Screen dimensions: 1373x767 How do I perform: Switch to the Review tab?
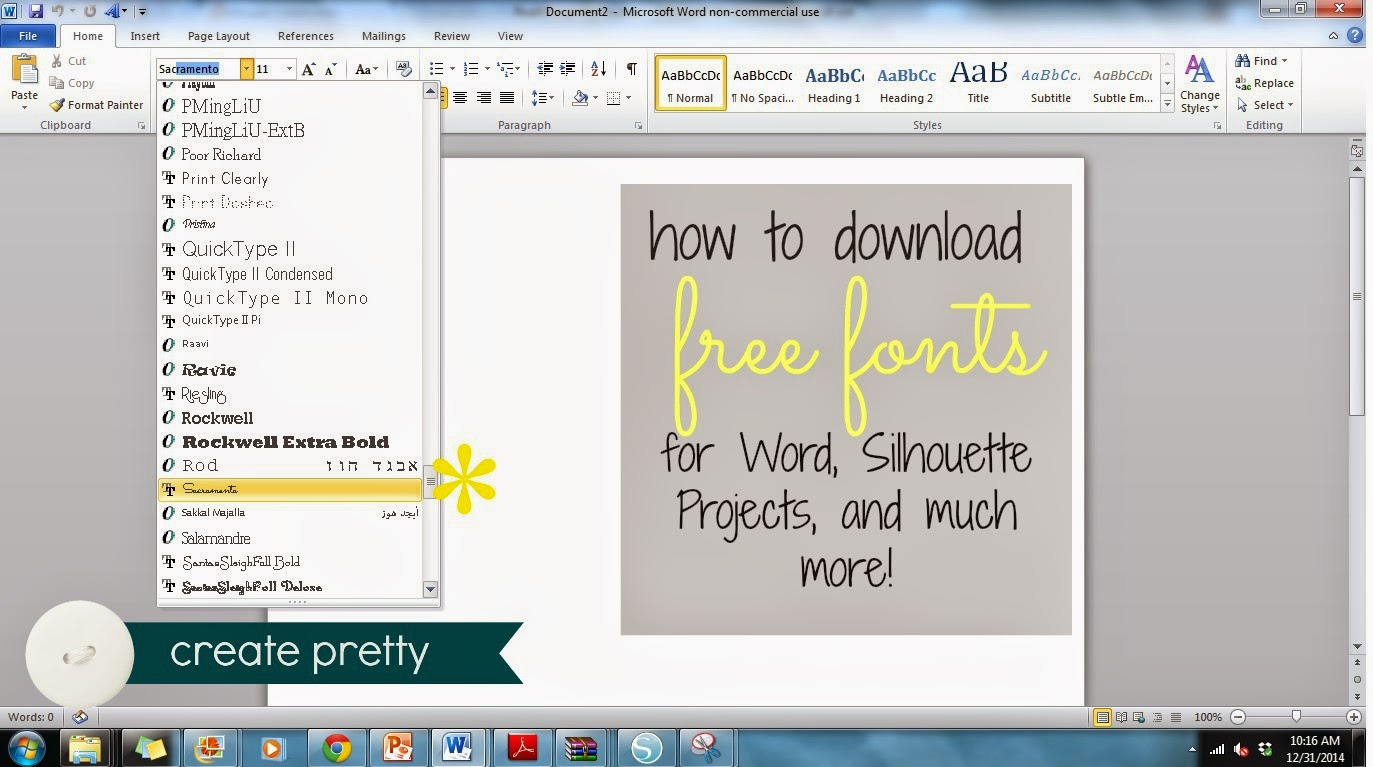pos(452,36)
